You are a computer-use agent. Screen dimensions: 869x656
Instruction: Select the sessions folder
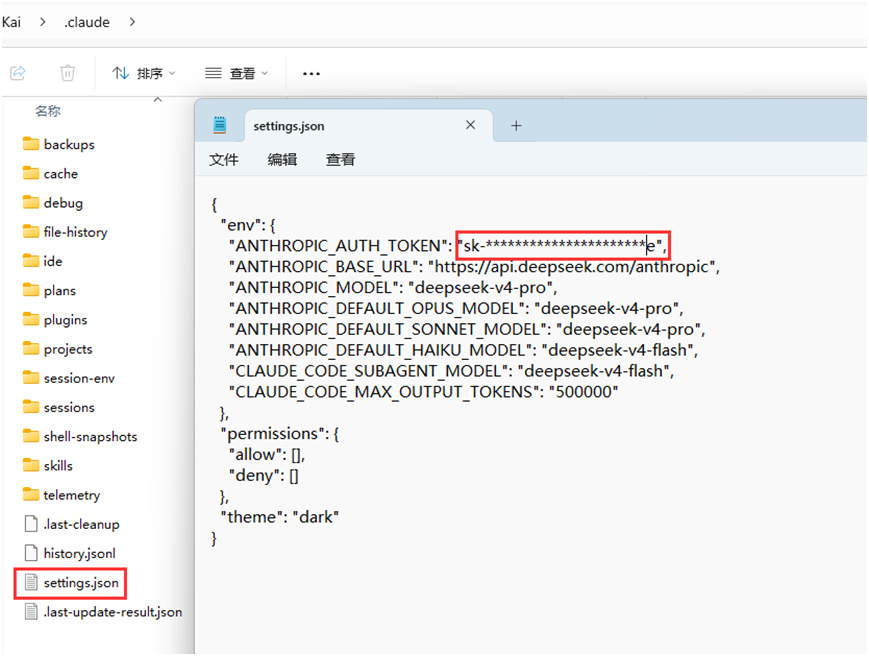click(x=59, y=407)
